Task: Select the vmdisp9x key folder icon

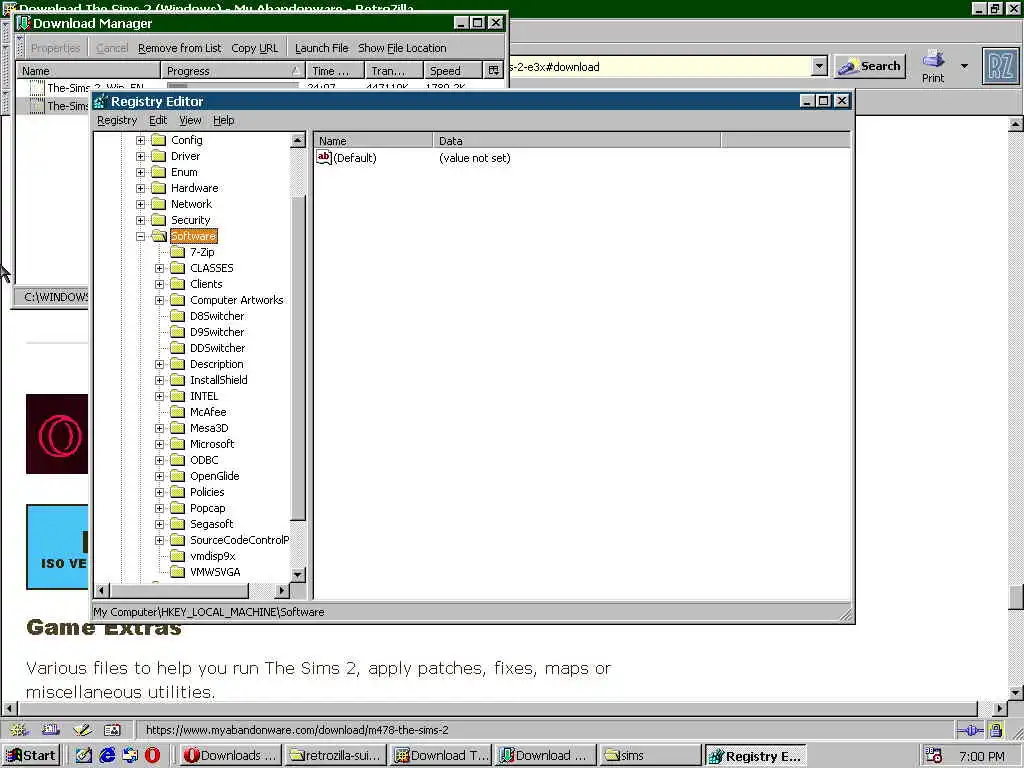Action: click(x=178, y=556)
